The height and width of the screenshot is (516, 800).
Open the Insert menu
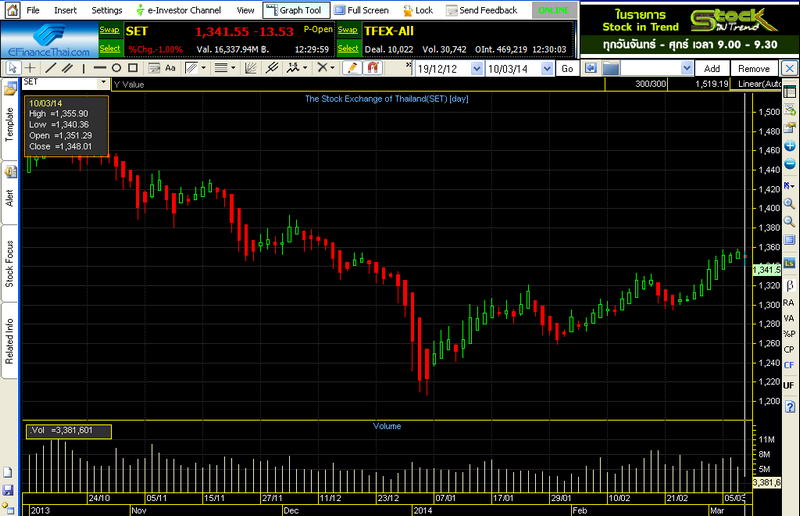click(x=65, y=10)
